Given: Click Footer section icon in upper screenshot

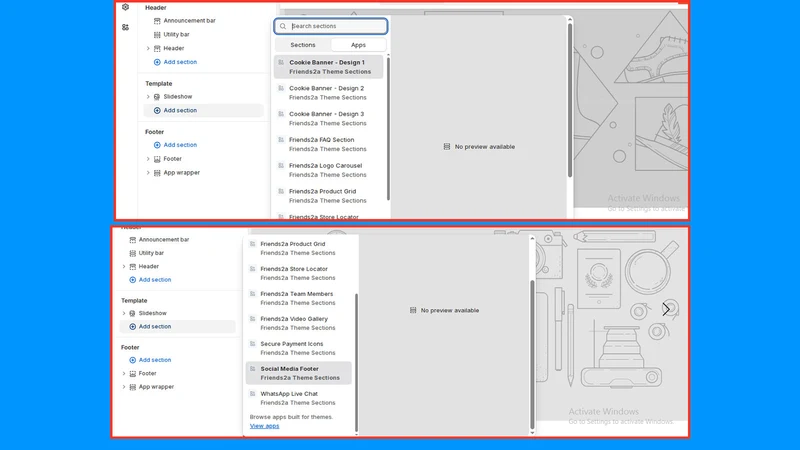Looking at the screenshot, I should (x=157, y=159).
